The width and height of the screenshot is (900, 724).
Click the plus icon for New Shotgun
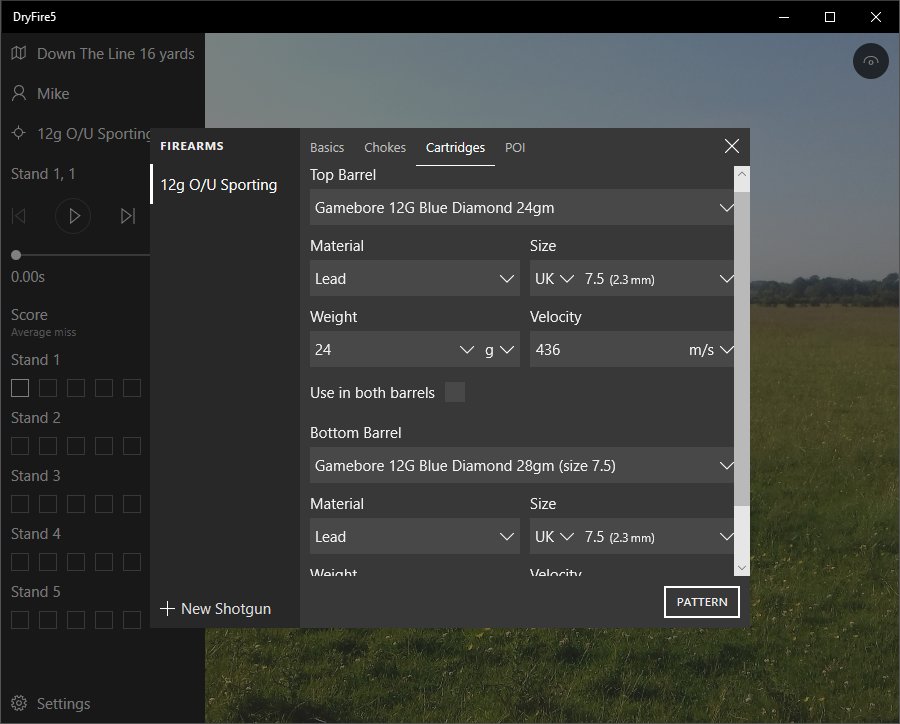click(x=167, y=608)
